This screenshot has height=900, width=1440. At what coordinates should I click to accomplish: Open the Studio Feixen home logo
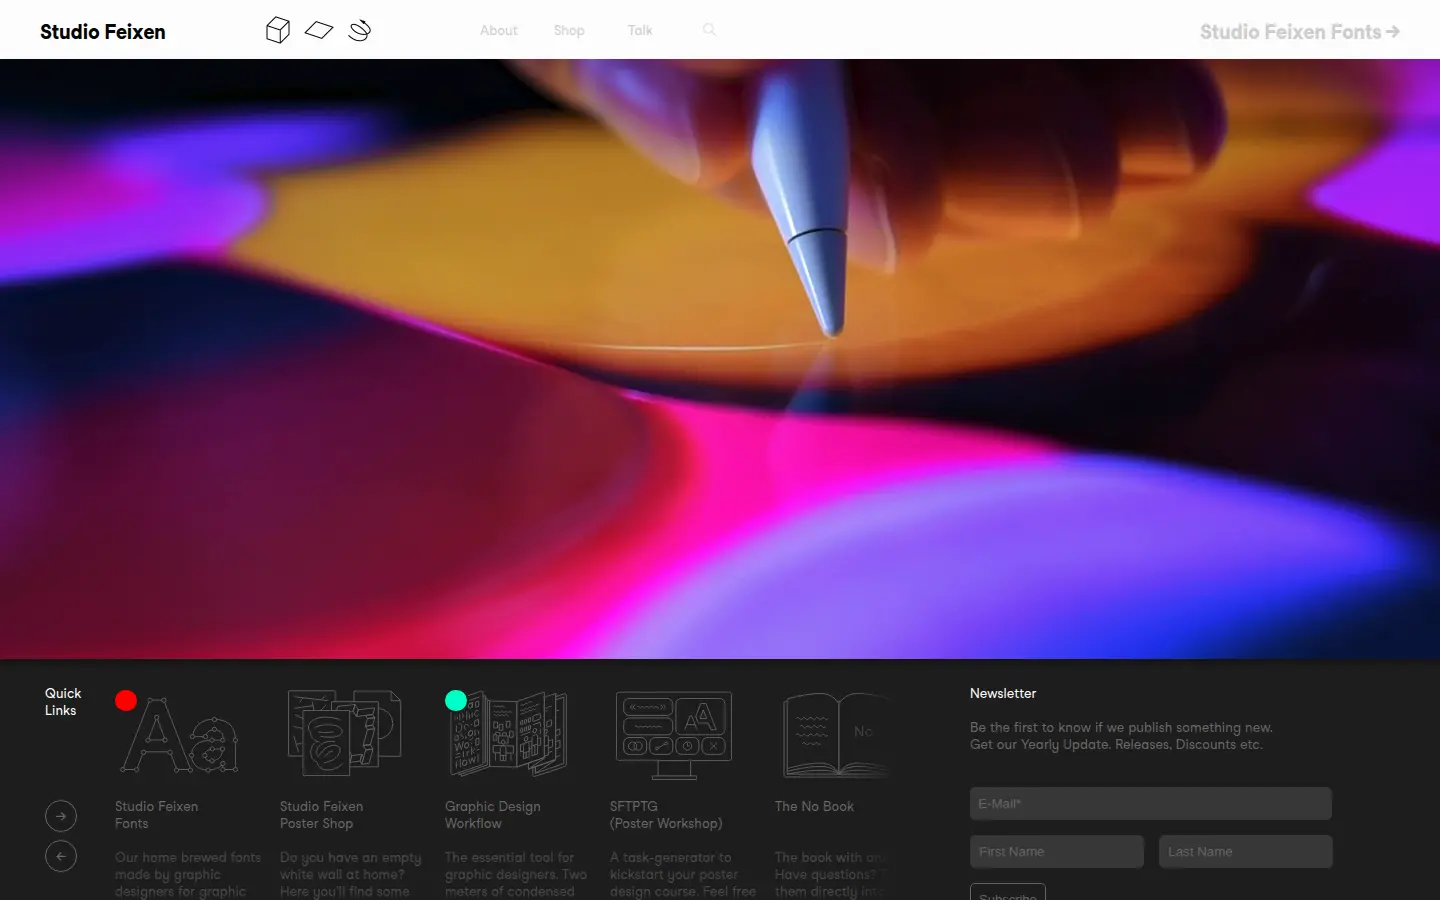[102, 31]
